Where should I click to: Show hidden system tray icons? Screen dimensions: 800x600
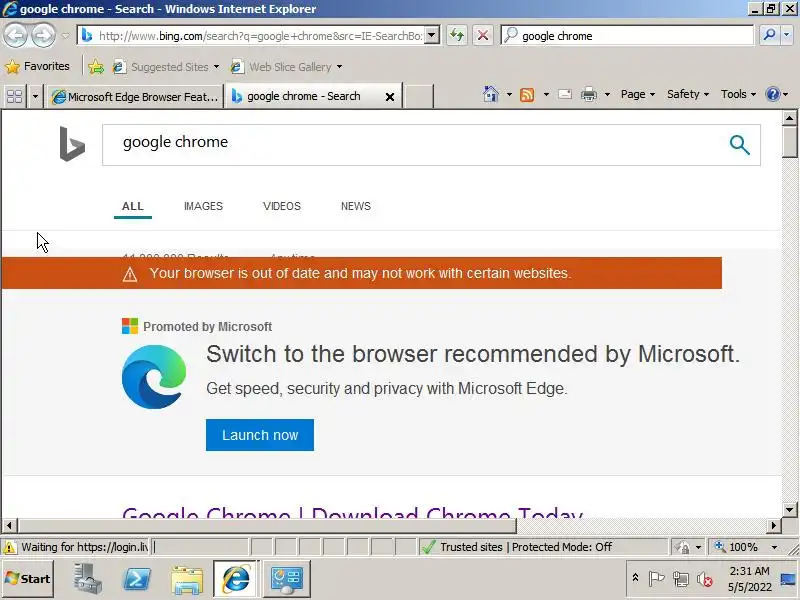click(635, 578)
